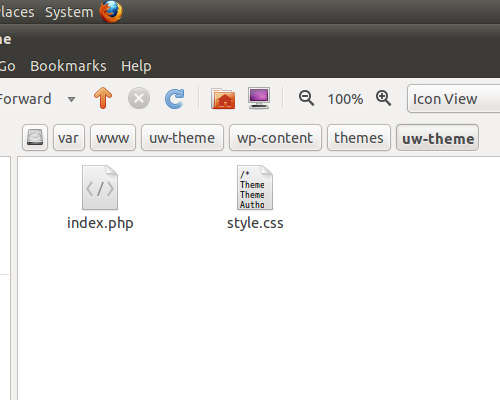Viewport: 500px width, 400px height.
Task: Open the System panel menu
Action: (x=69, y=12)
